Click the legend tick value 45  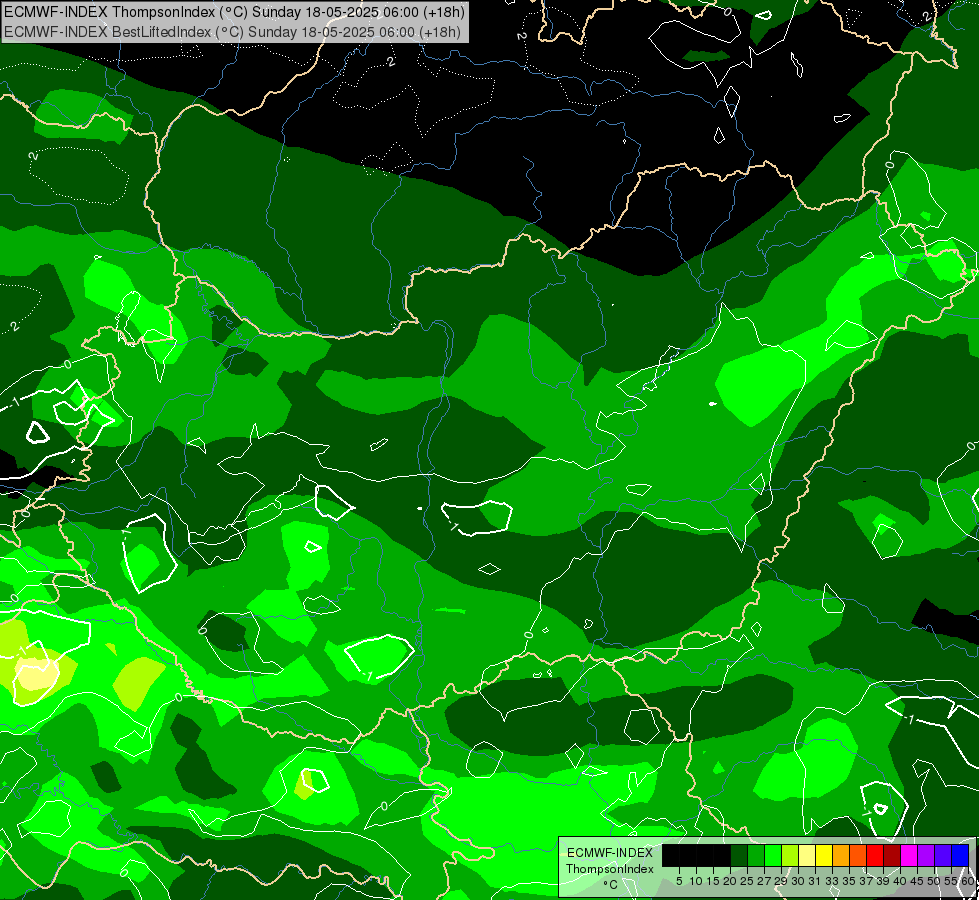(918, 881)
